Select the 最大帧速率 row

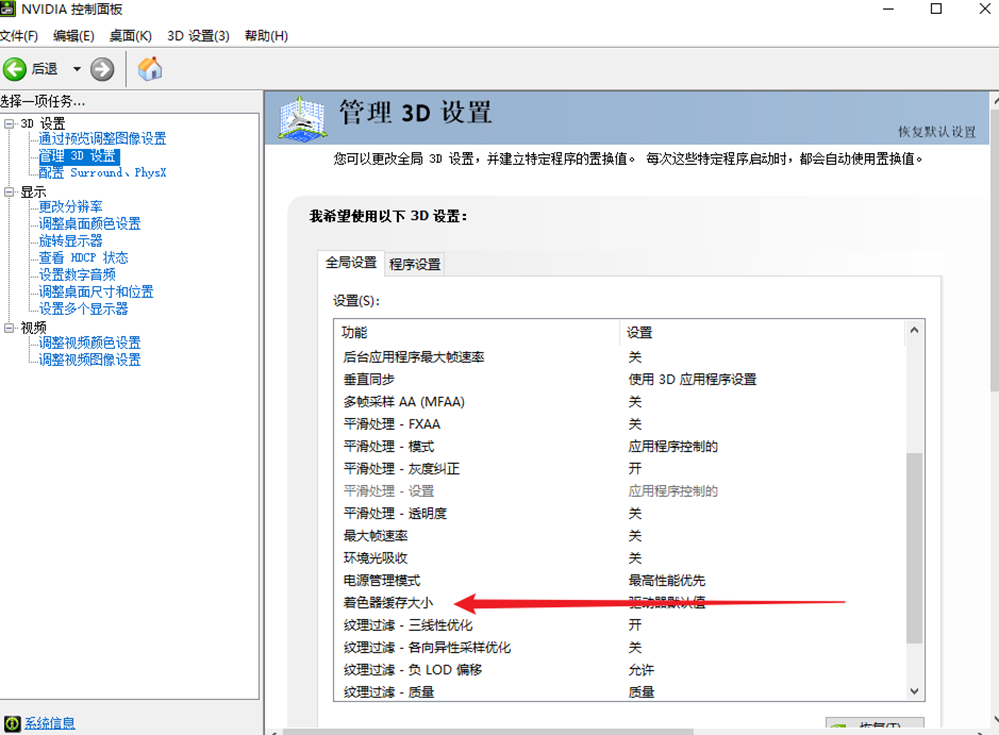pos(619,536)
